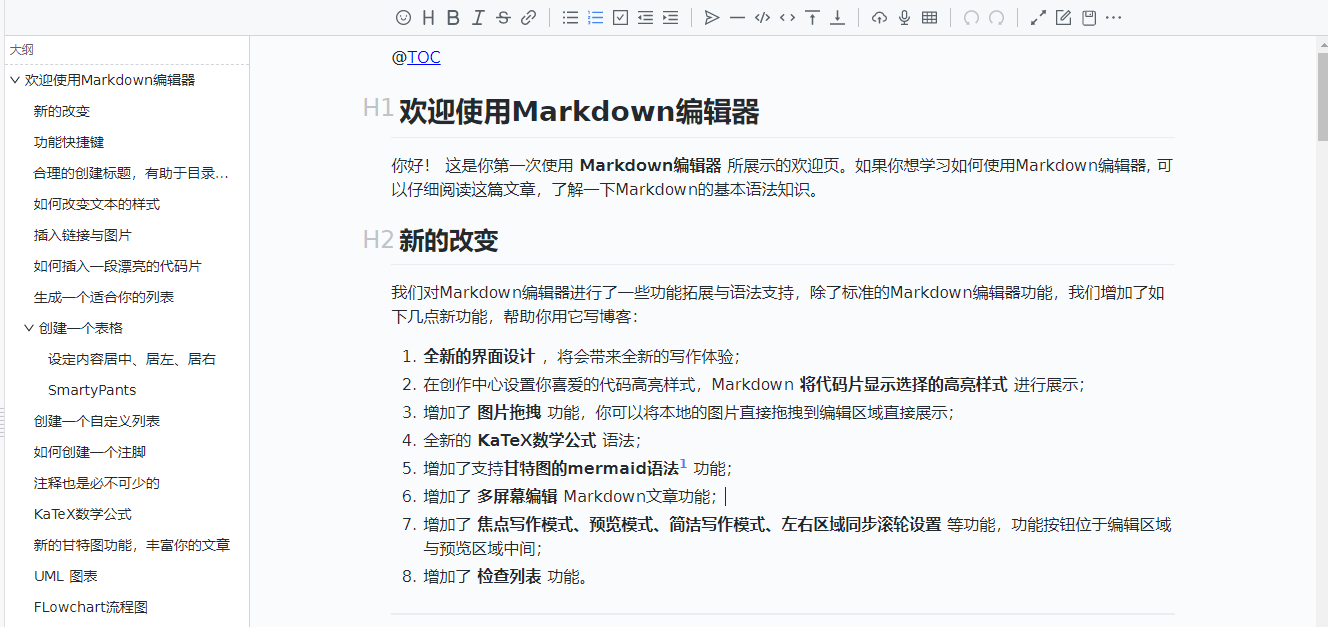Viewport: 1328px width, 627px height.
Task: Click the microphone icon in toolbar
Action: click(904, 17)
